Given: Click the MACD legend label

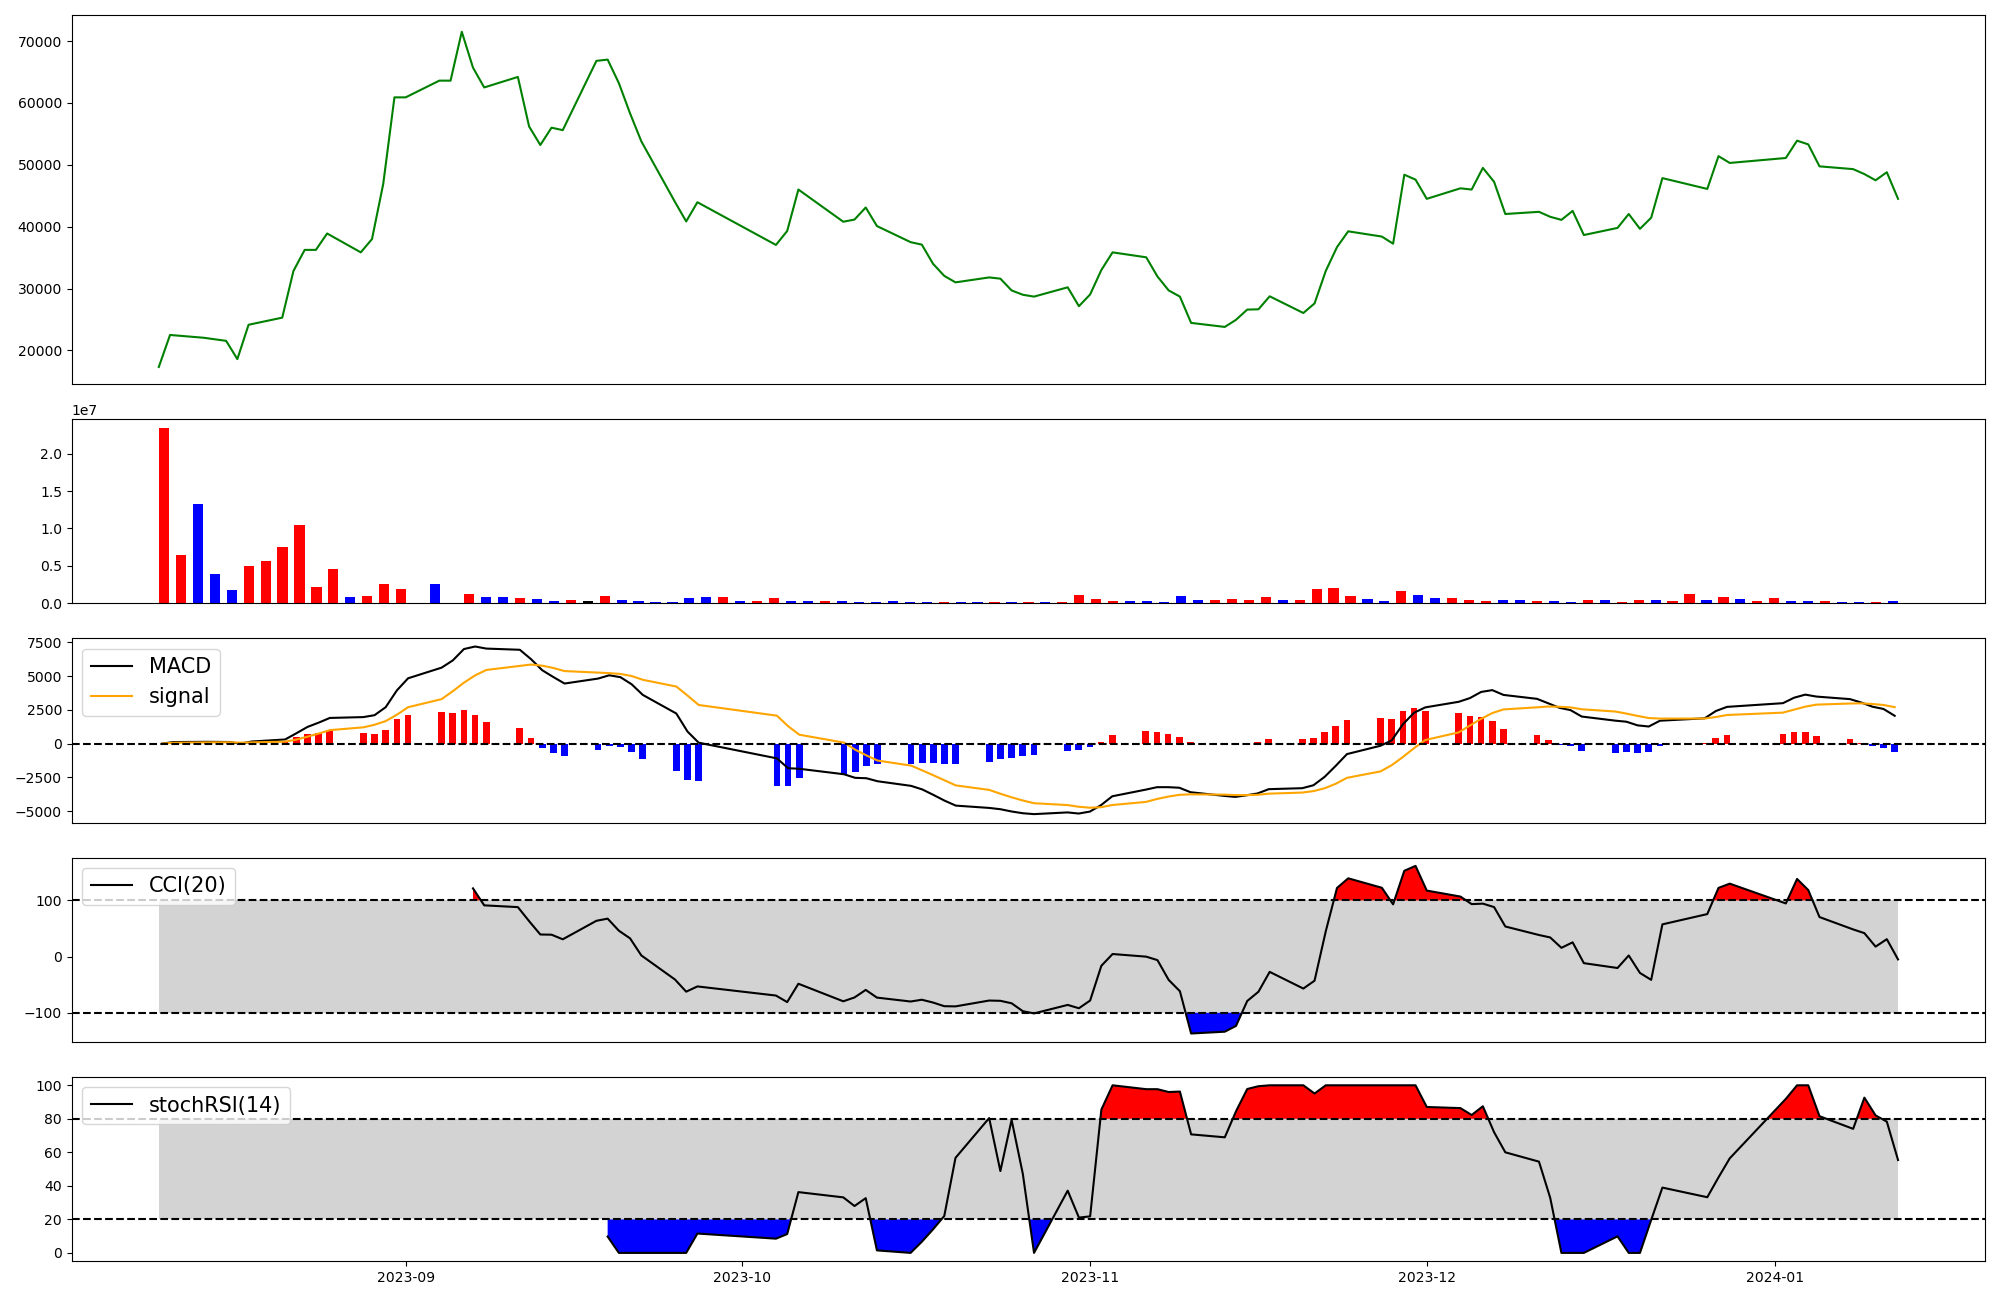Looking at the screenshot, I should (x=179, y=666).
